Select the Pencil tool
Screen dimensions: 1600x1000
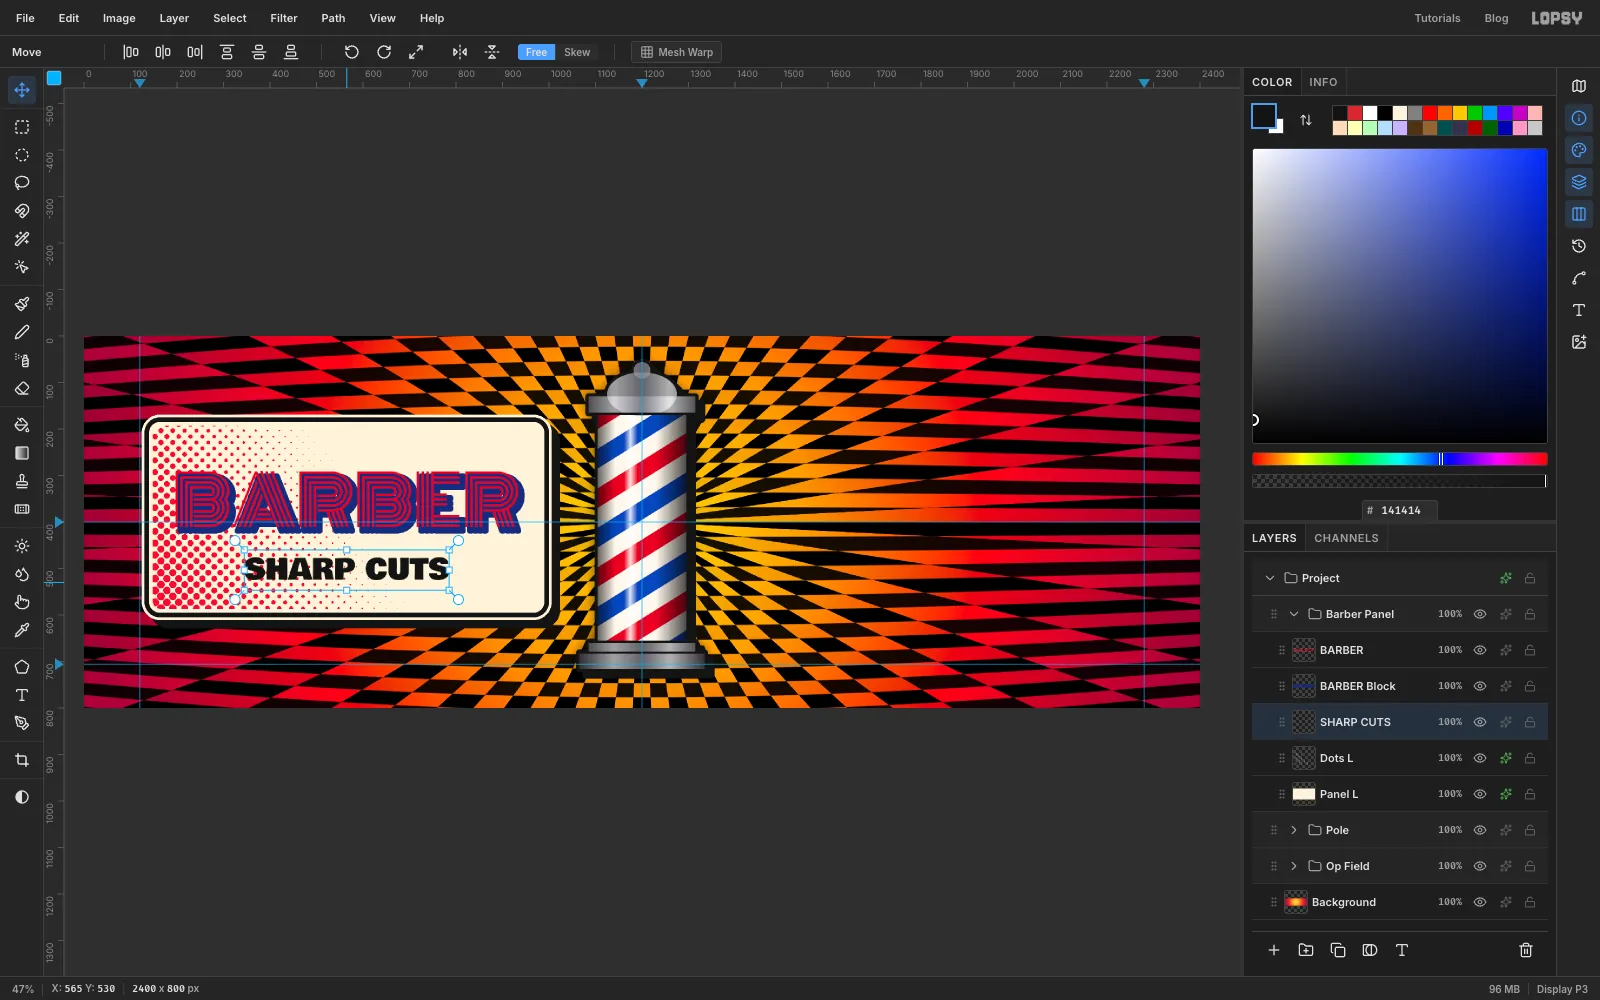[x=22, y=332]
